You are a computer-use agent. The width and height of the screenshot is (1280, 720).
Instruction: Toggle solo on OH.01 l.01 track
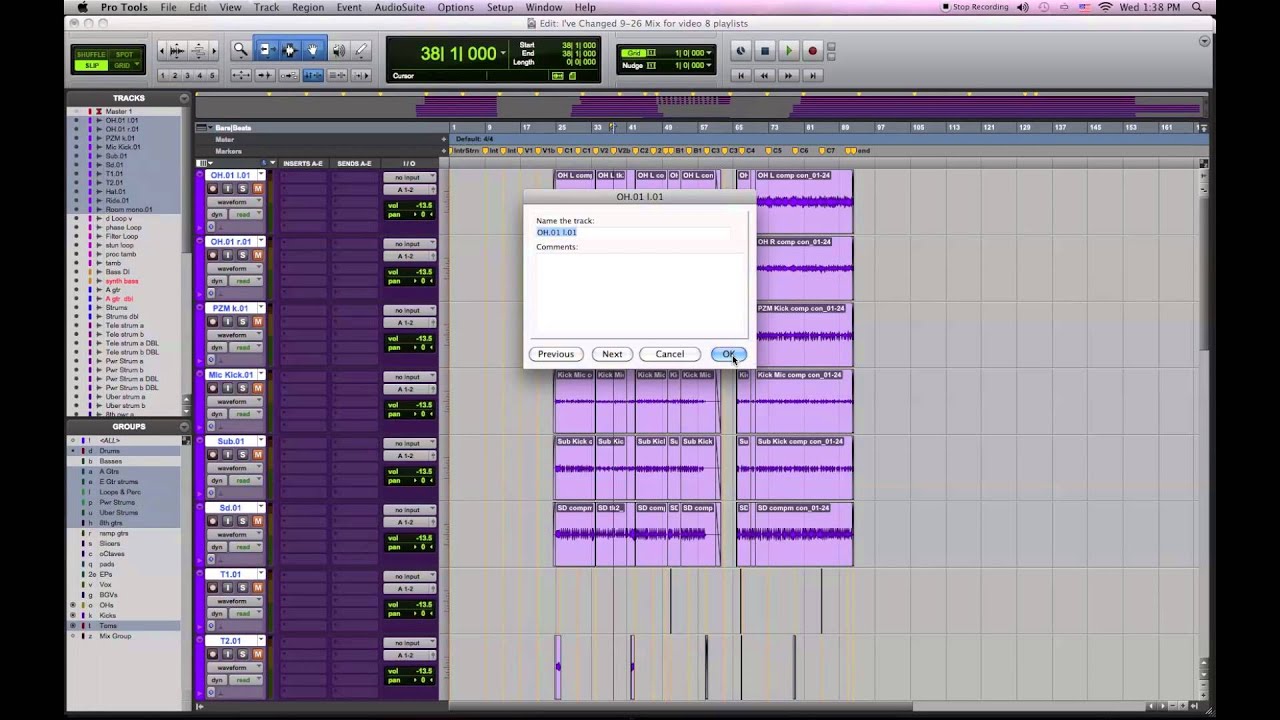coord(242,188)
